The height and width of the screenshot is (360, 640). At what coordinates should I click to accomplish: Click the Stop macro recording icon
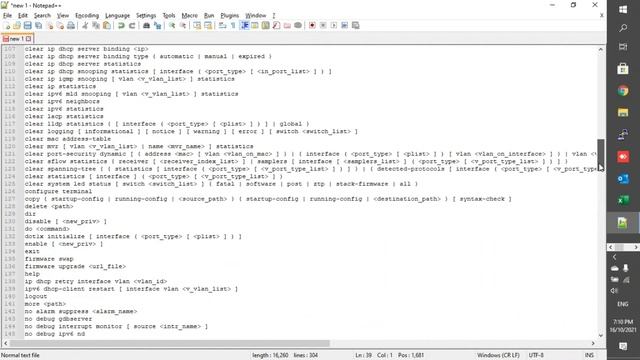point(323,25)
